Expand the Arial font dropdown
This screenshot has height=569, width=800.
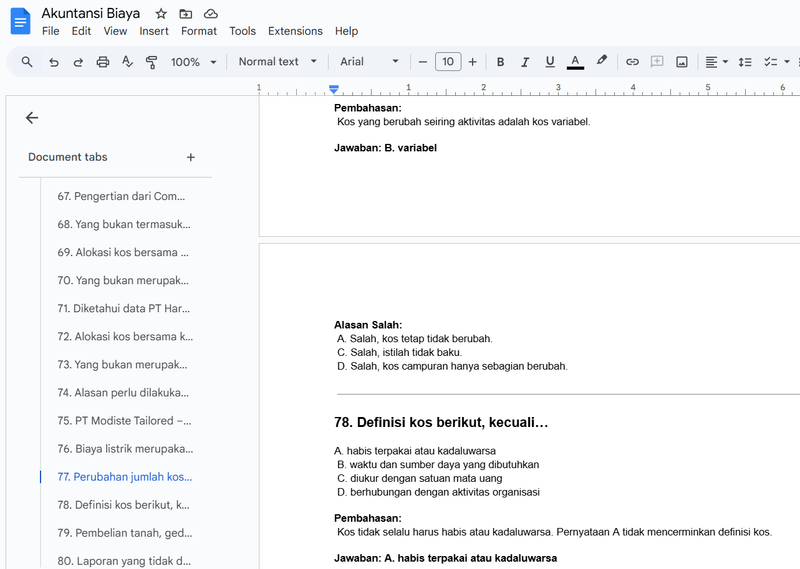coord(369,62)
